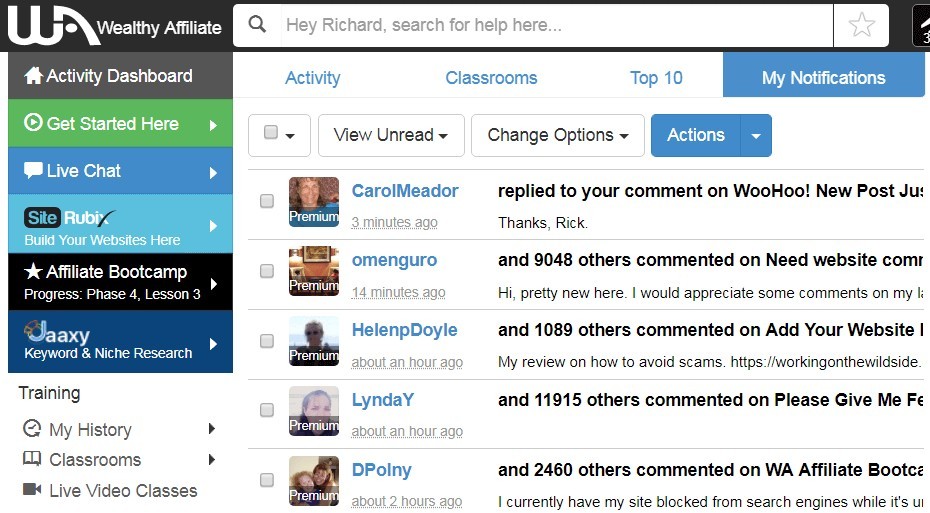The height and width of the screenshot is (513, 930).
Task: Open the 'and 1089 others commented' notification
Action: 711,330
